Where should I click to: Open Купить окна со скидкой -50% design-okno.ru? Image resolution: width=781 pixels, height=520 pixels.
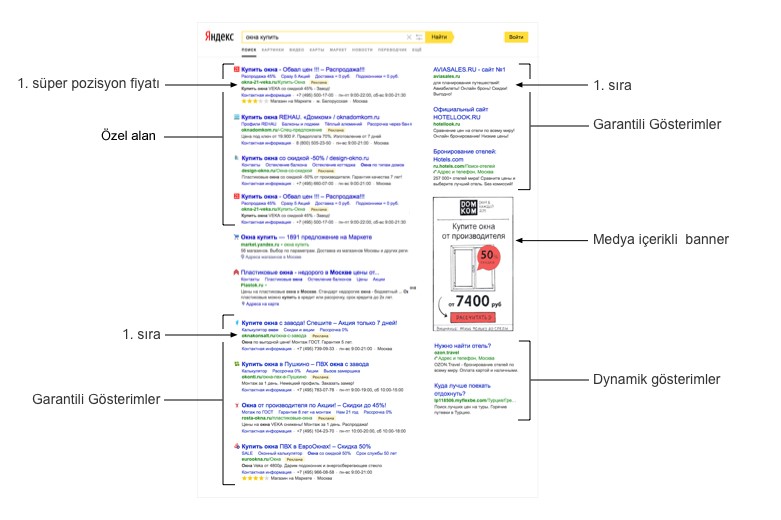click(305, 158)
